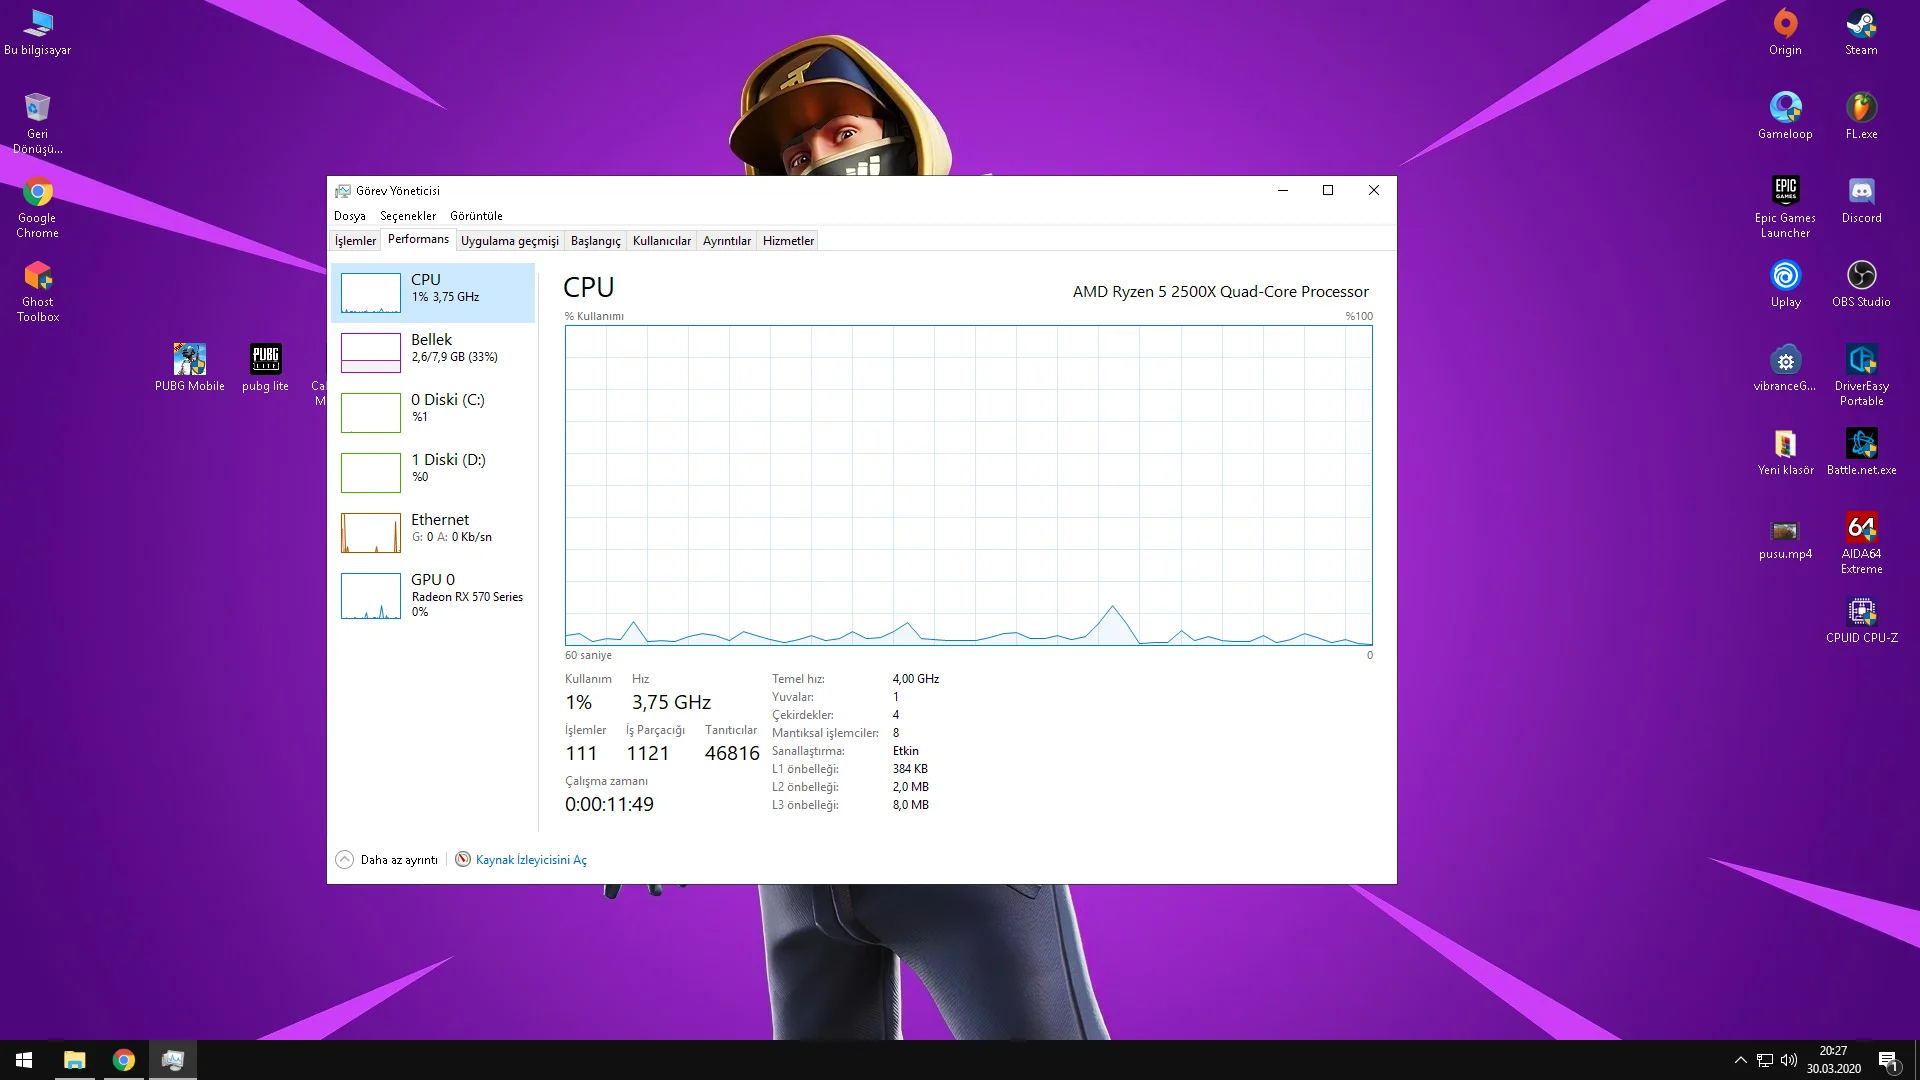Open Google Chrome from the taskbar
Image resolution: width=1920 pixels, height=1080 pixels.
(x=124, y=1060)
